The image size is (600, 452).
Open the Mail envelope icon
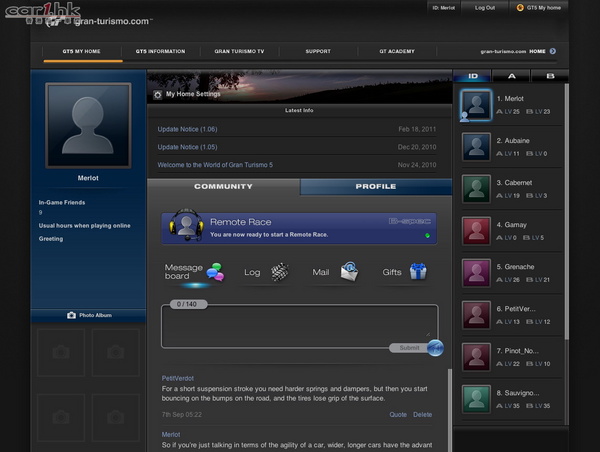click(x=349, y=272)
